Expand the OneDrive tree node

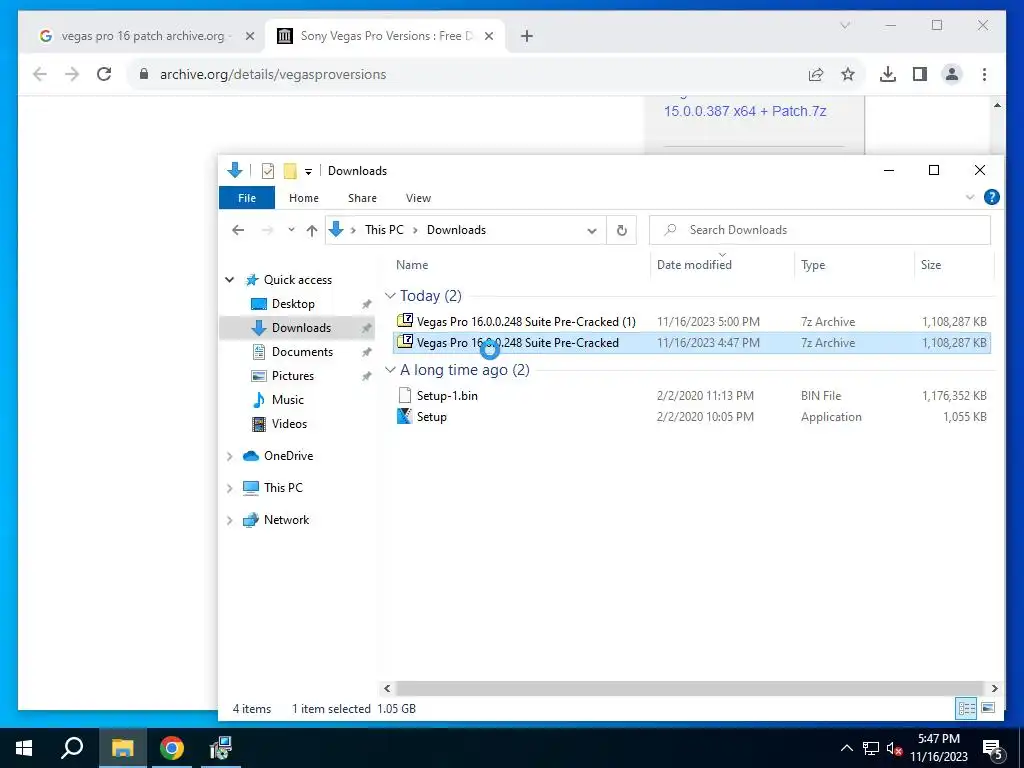tap(230, 456)
